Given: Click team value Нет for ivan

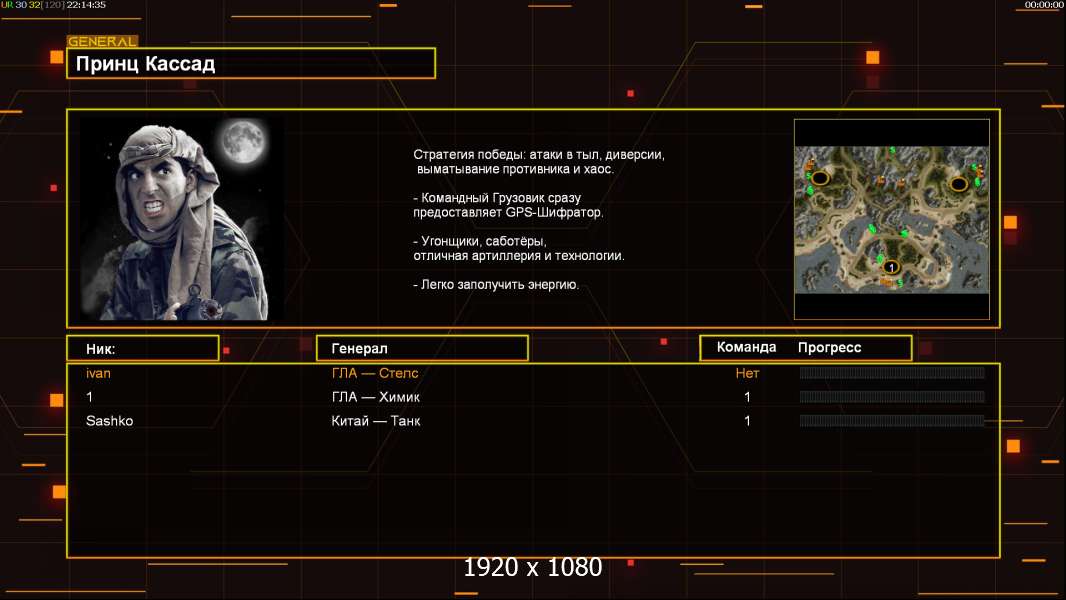Looking at the screenshot, I should tap(747, 373).
